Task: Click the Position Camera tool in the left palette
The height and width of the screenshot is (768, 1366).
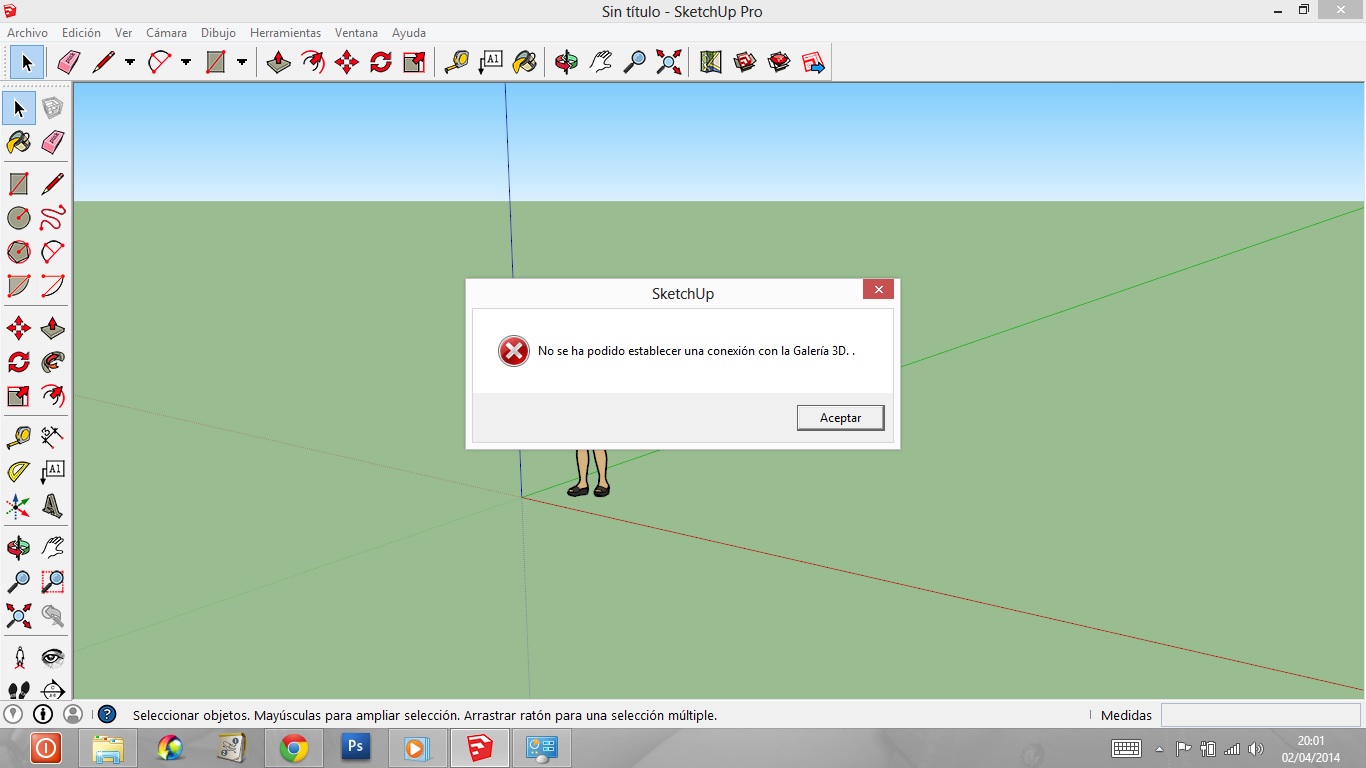Action: (19, 658)
